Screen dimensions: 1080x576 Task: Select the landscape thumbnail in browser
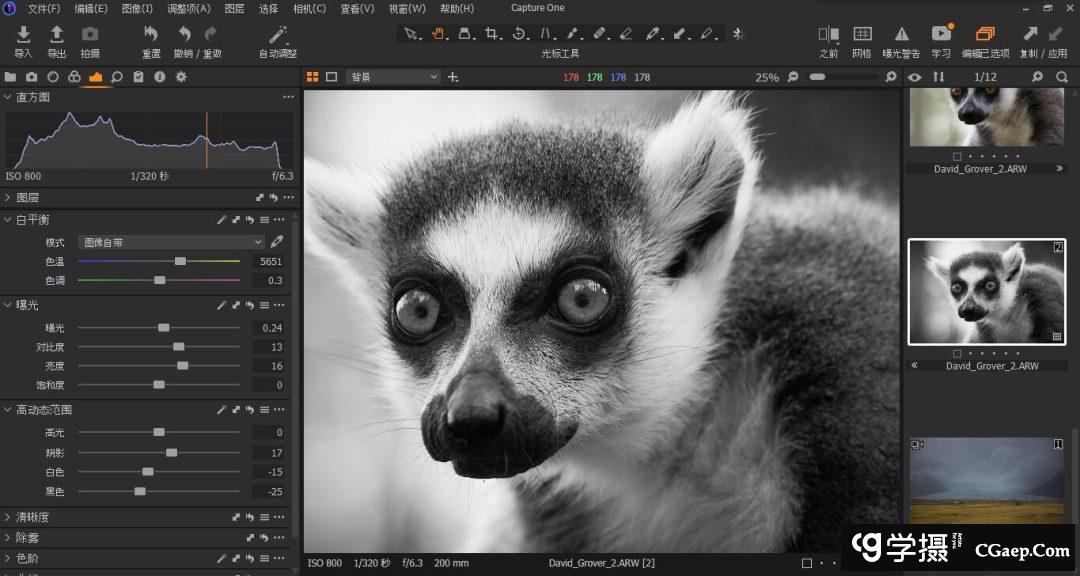pyautogui.click(x=987, y=482)
